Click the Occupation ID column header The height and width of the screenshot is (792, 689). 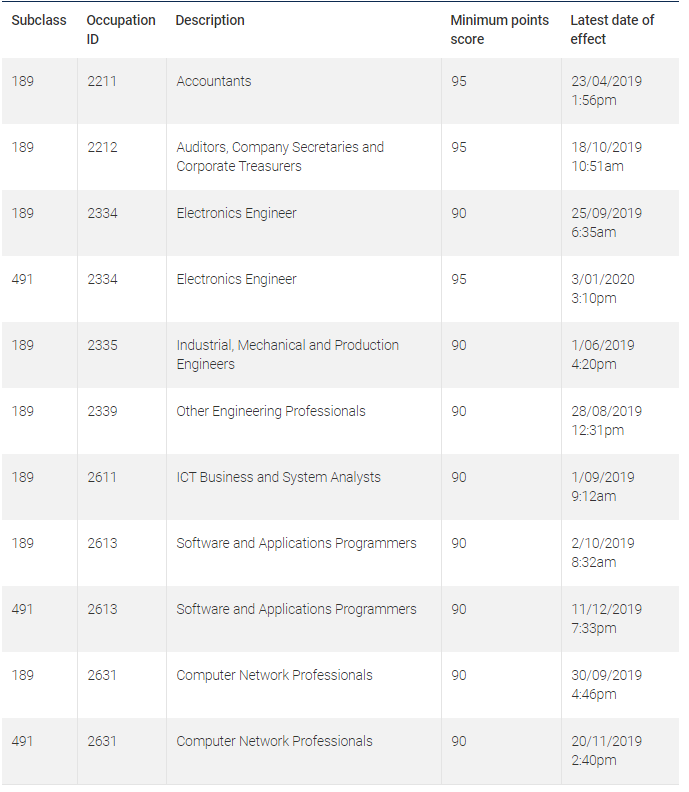tap(121, 29)
